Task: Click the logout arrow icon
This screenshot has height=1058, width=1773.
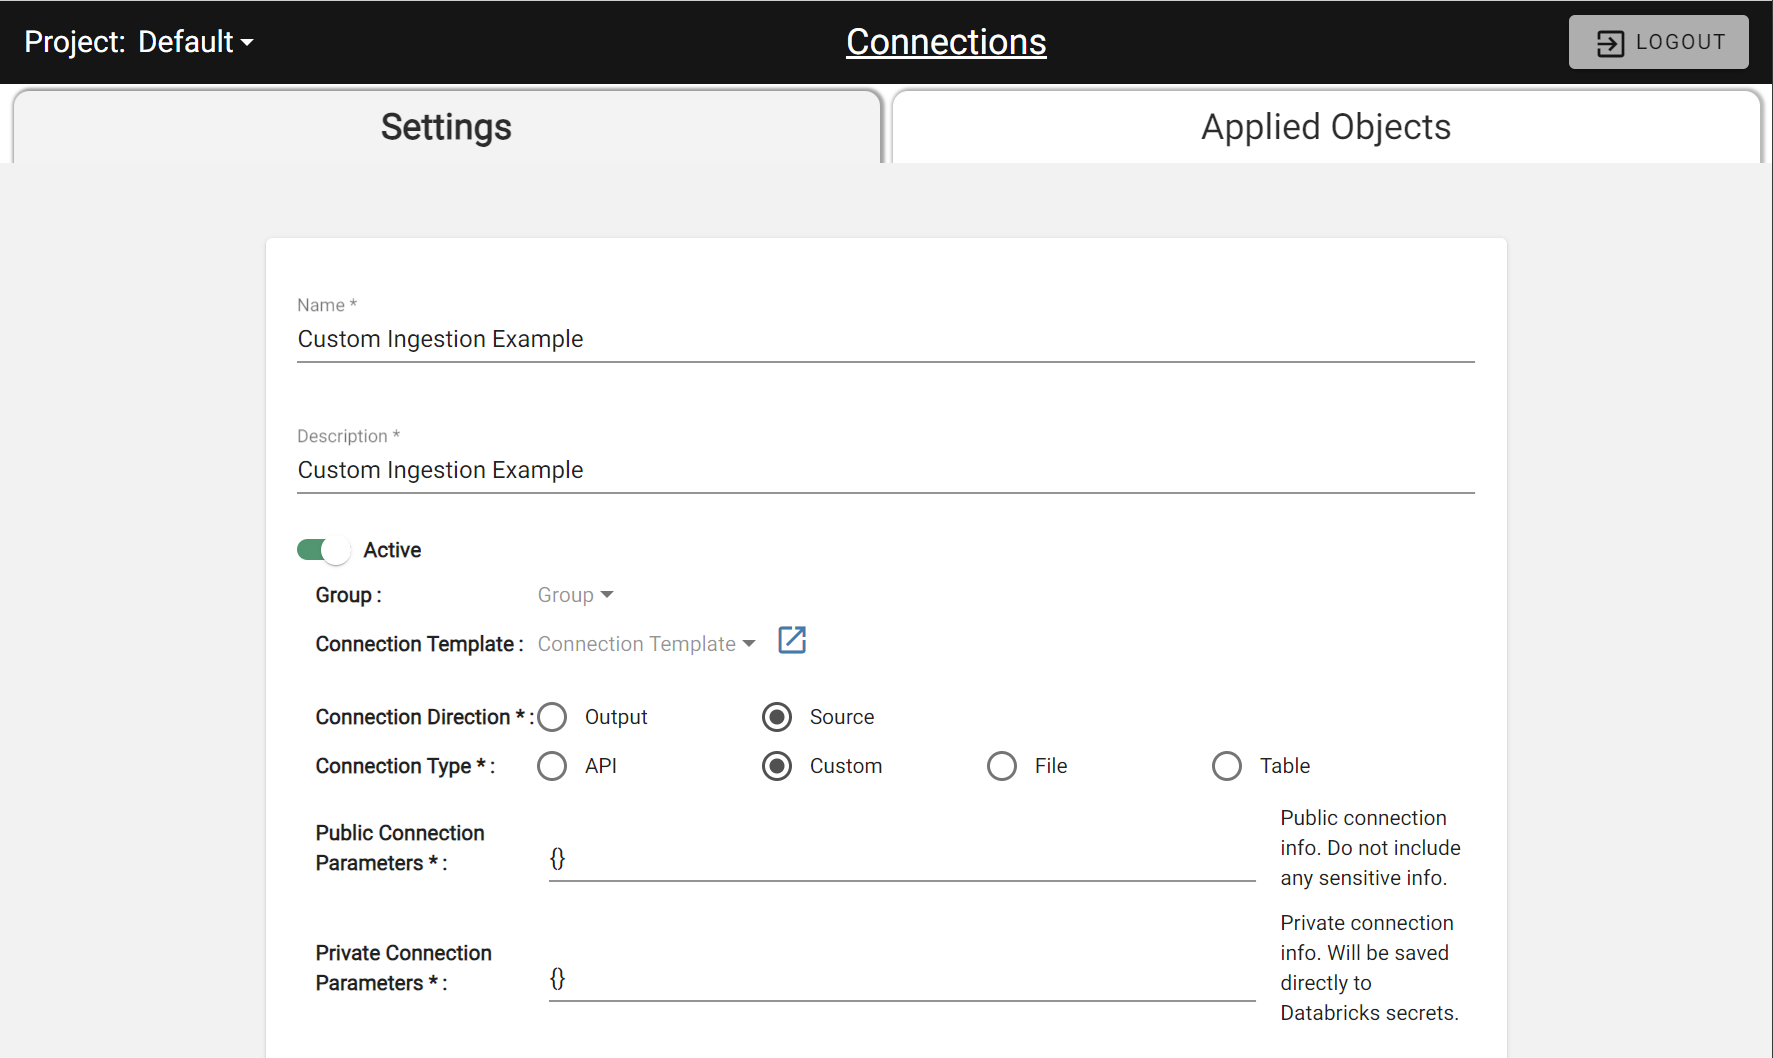Action: click(1610, 43)
